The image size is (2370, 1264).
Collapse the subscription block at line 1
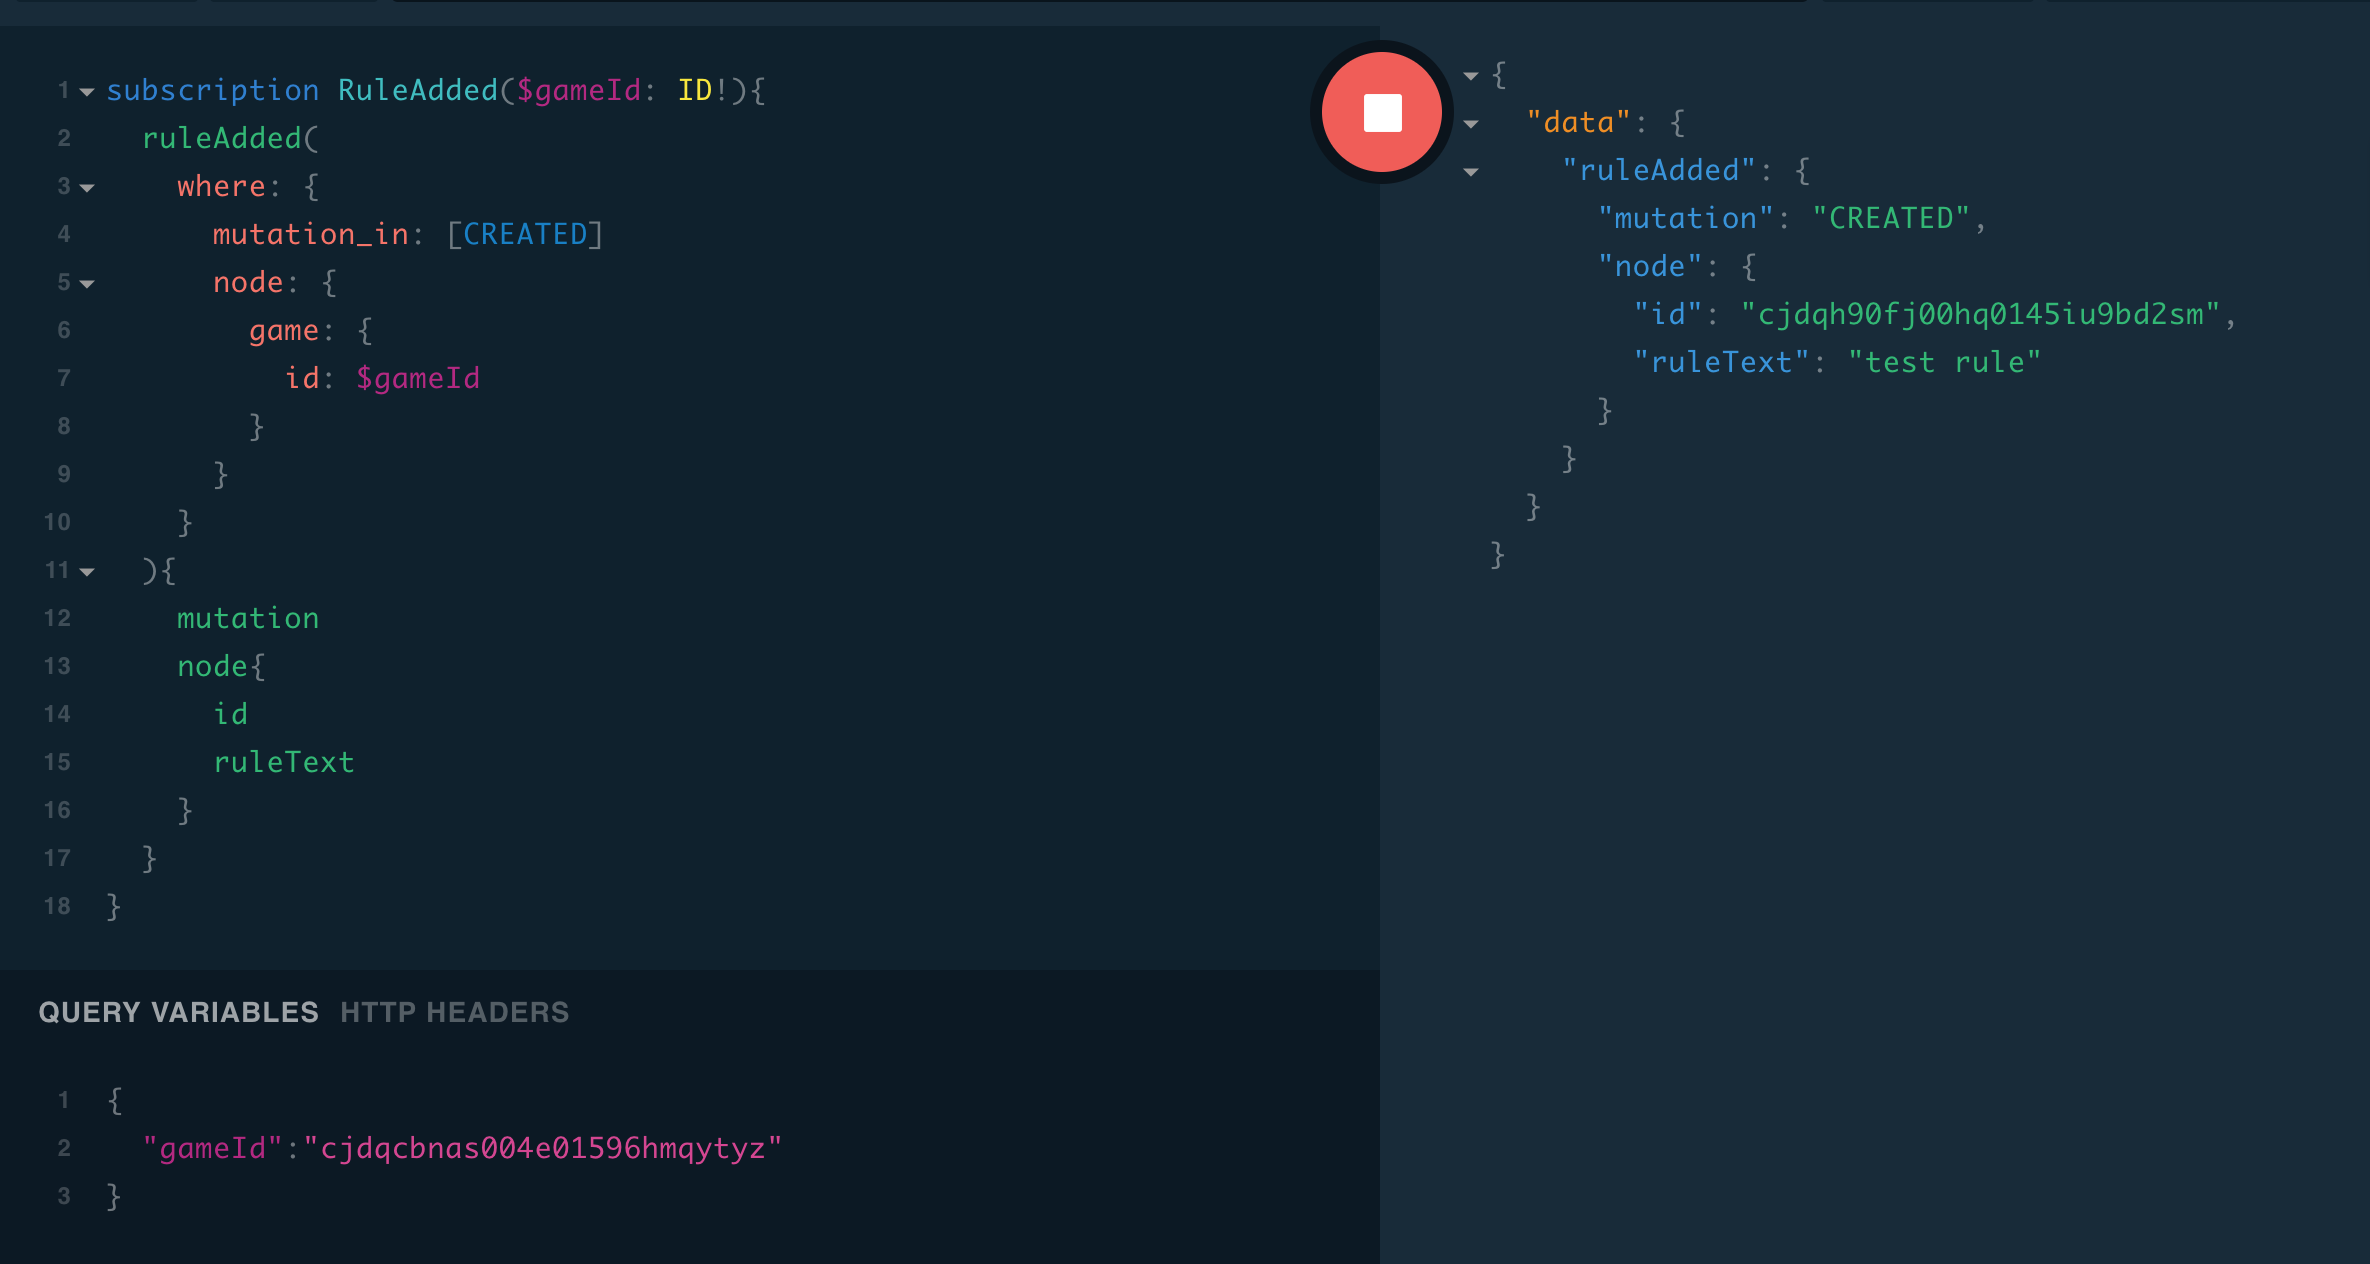click(87, 92)
